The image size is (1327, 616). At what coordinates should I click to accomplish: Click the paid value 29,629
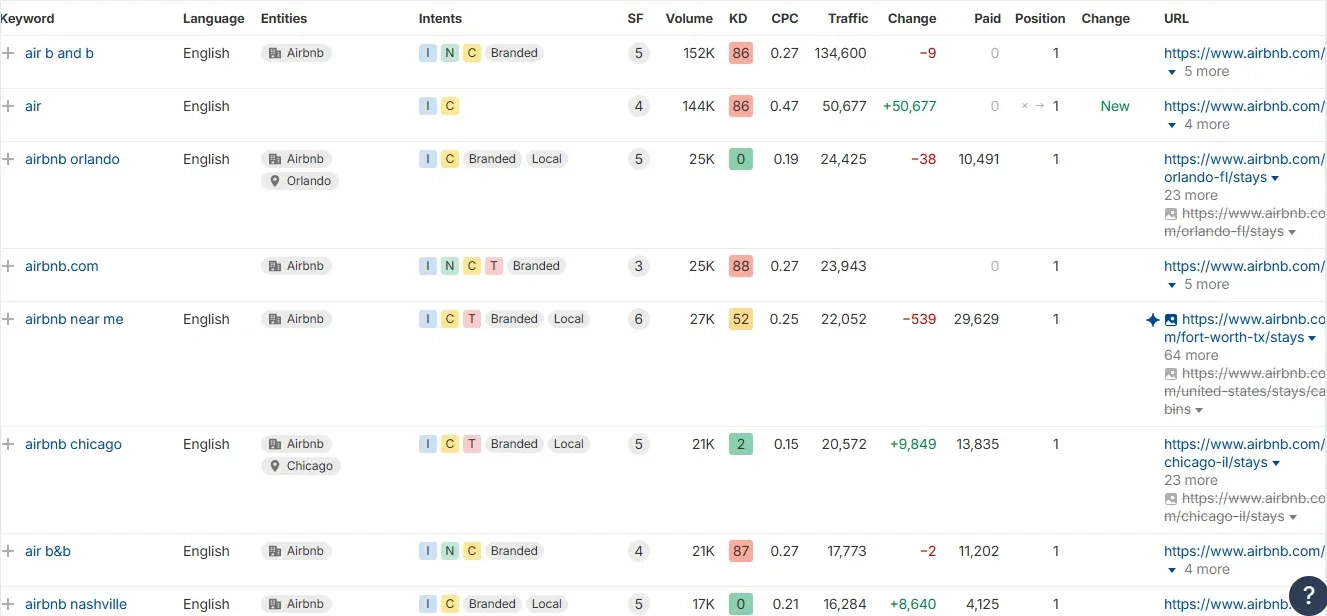(976, 319)
